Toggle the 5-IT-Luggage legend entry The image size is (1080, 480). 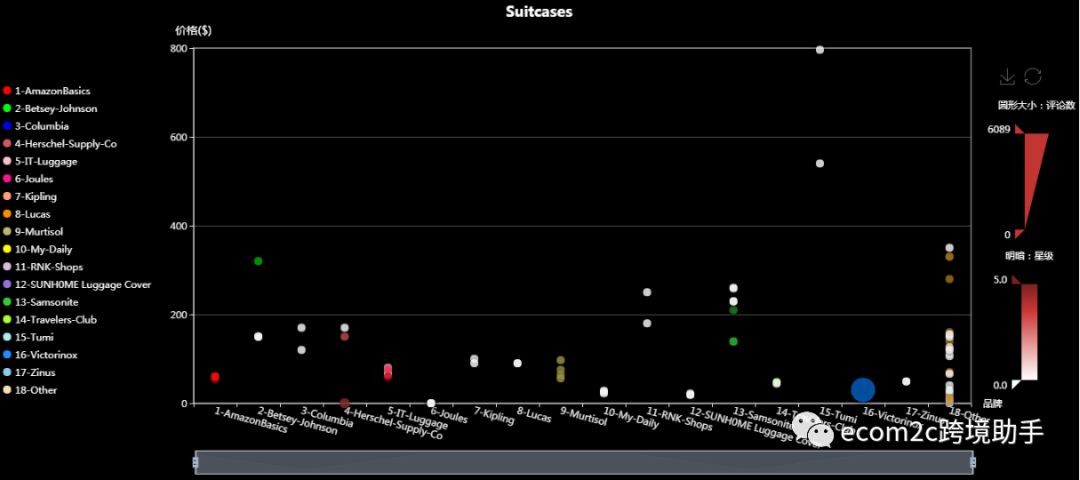point(40,161)
